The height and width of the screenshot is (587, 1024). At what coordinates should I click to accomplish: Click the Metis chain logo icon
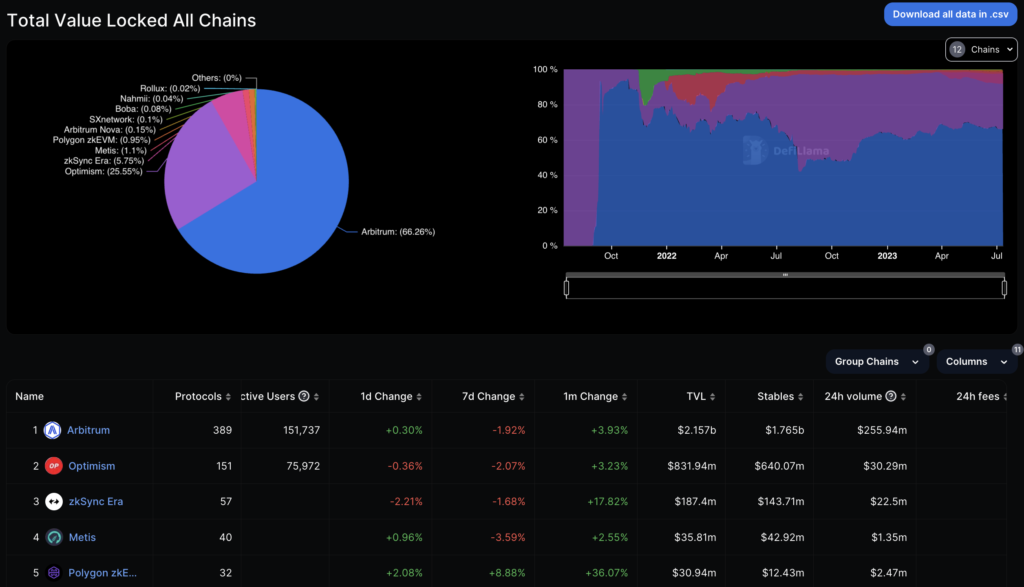54,537
